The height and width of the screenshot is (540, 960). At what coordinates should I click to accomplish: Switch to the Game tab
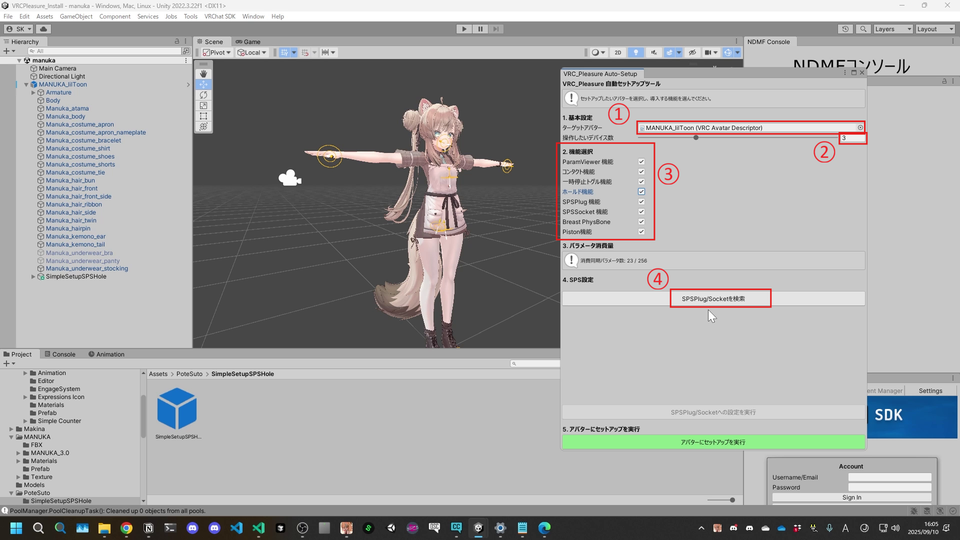pyautogui.click(x=248, y=42)
